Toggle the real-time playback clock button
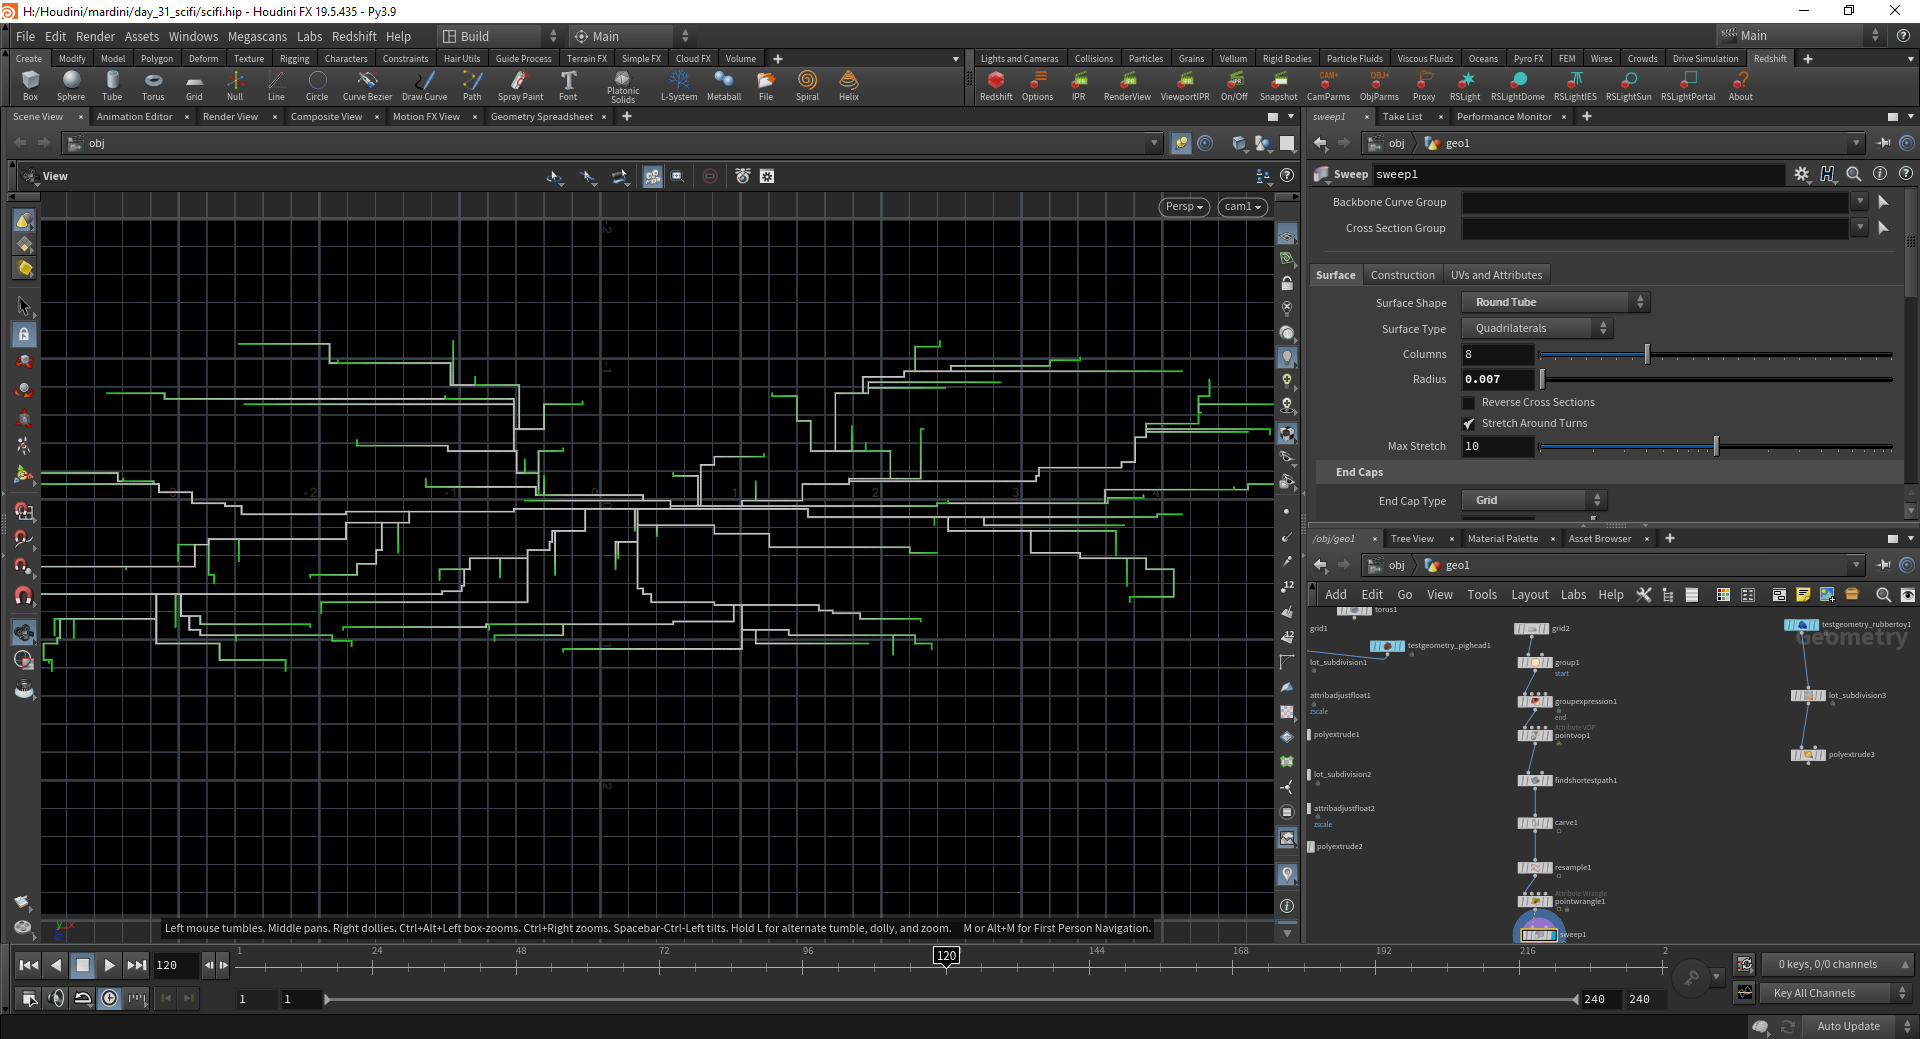1920x1039 pixels. pos(109,997)
